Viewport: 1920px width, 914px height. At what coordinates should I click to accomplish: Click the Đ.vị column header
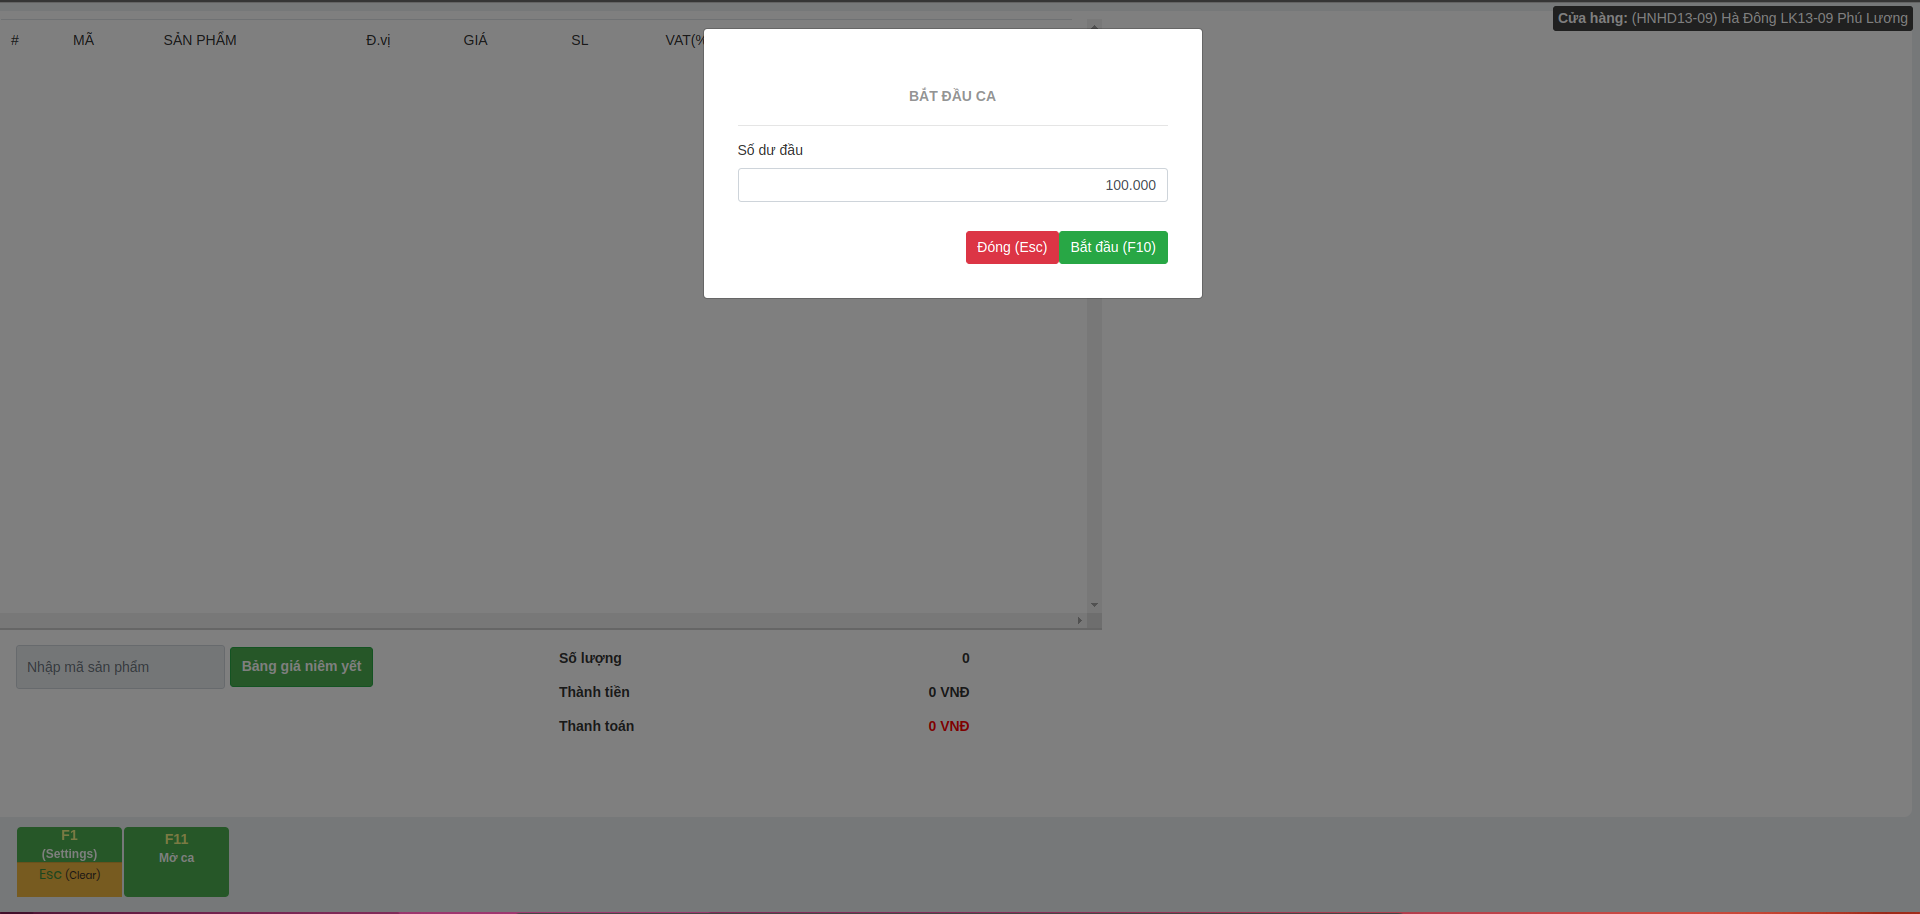point(378,40)
